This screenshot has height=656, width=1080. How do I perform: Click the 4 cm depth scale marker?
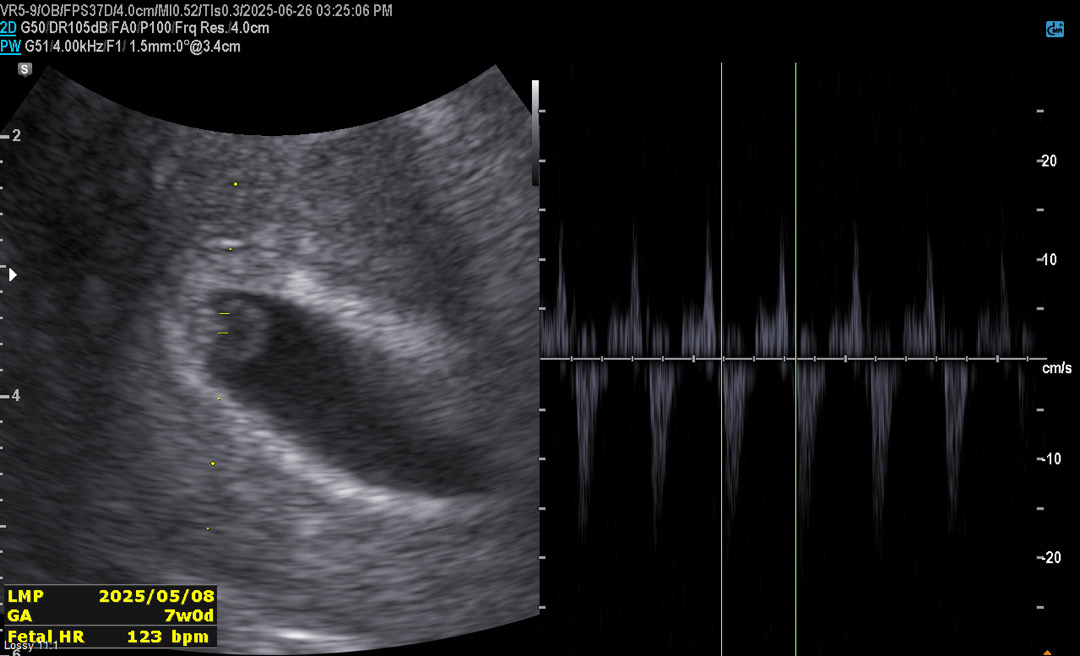coord(16,396)
